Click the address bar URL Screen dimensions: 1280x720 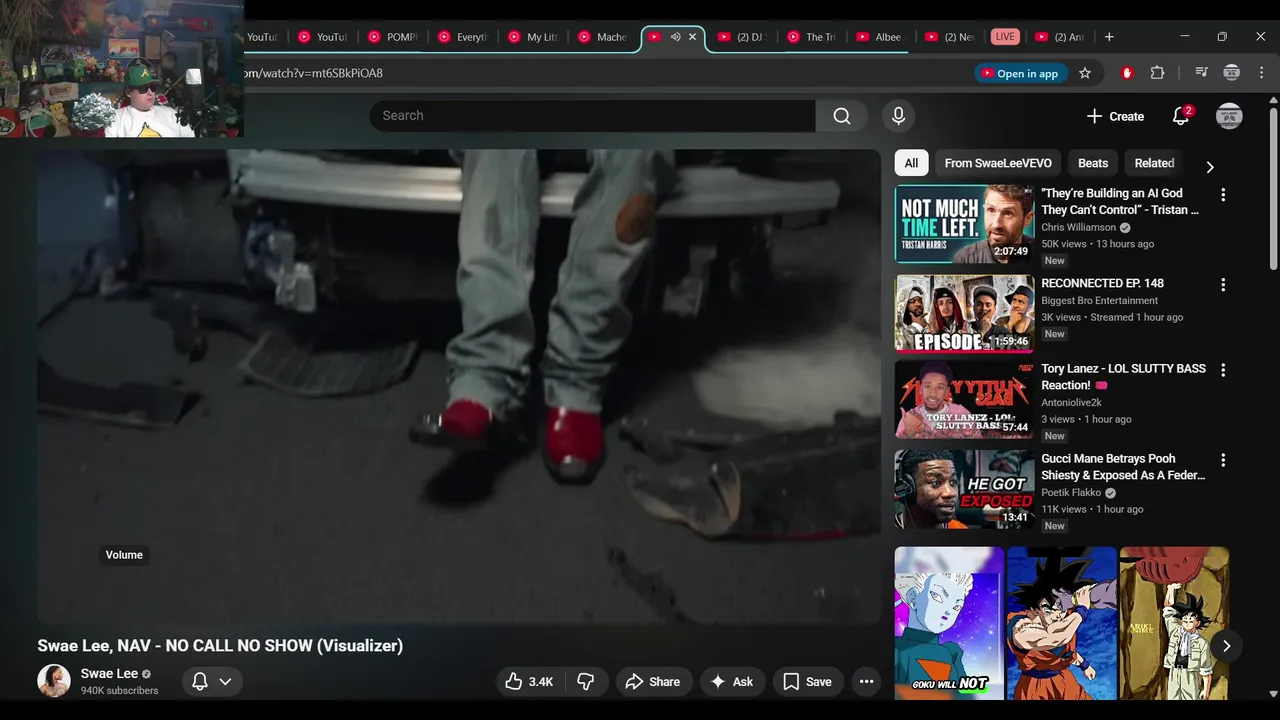313,73
